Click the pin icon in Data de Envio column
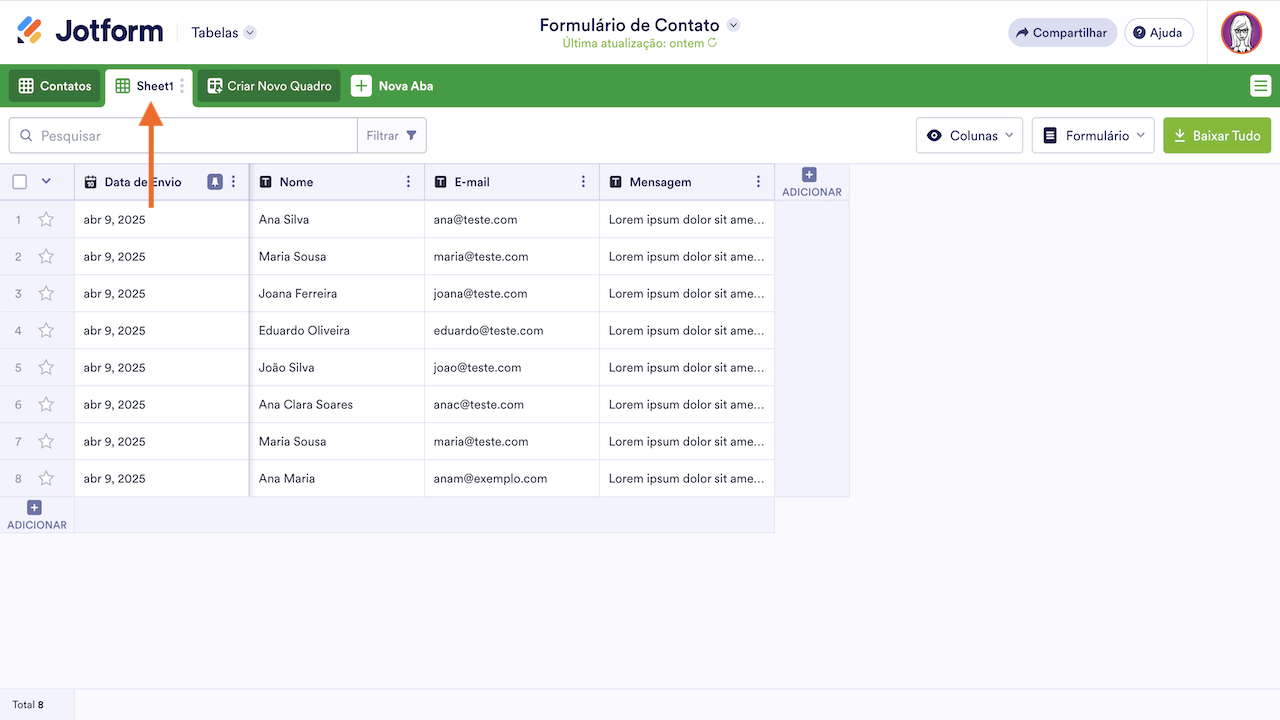 pos(215,182)
